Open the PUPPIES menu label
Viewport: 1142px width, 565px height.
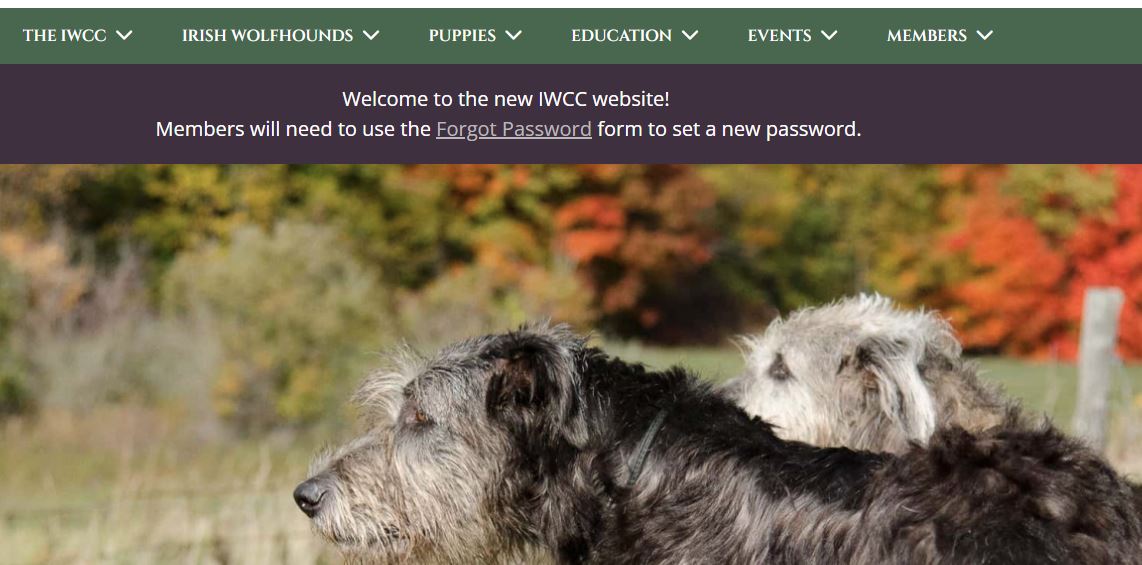tap(462, 36)
